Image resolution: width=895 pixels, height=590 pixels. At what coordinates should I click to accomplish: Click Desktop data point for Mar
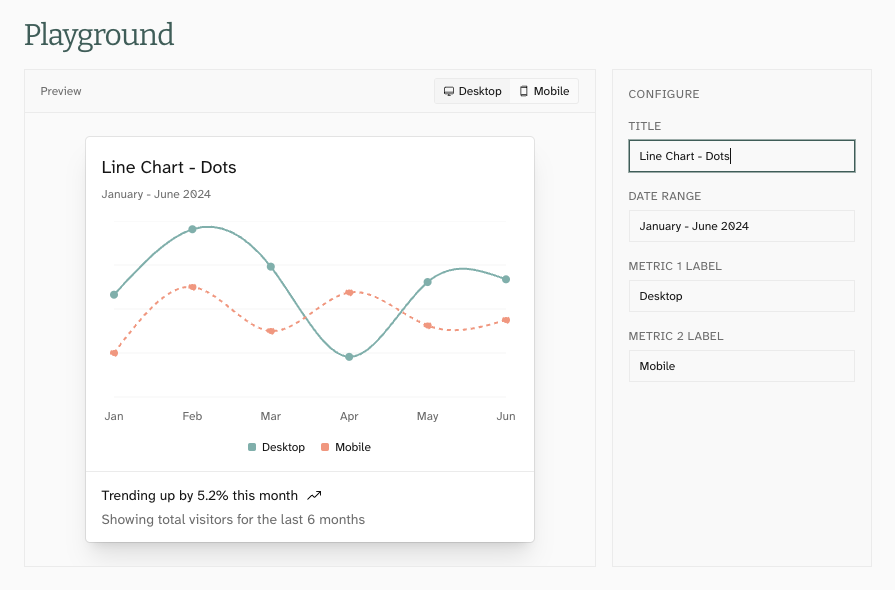pyautogui.click(x=271, y=266)
